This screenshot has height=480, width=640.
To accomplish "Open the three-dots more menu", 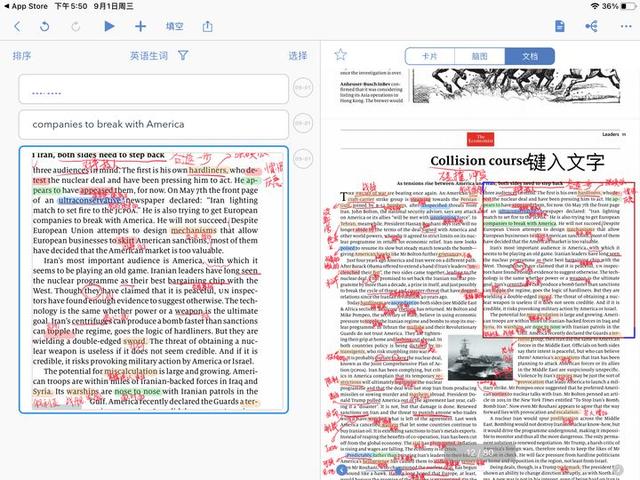I will coord(626,27).
